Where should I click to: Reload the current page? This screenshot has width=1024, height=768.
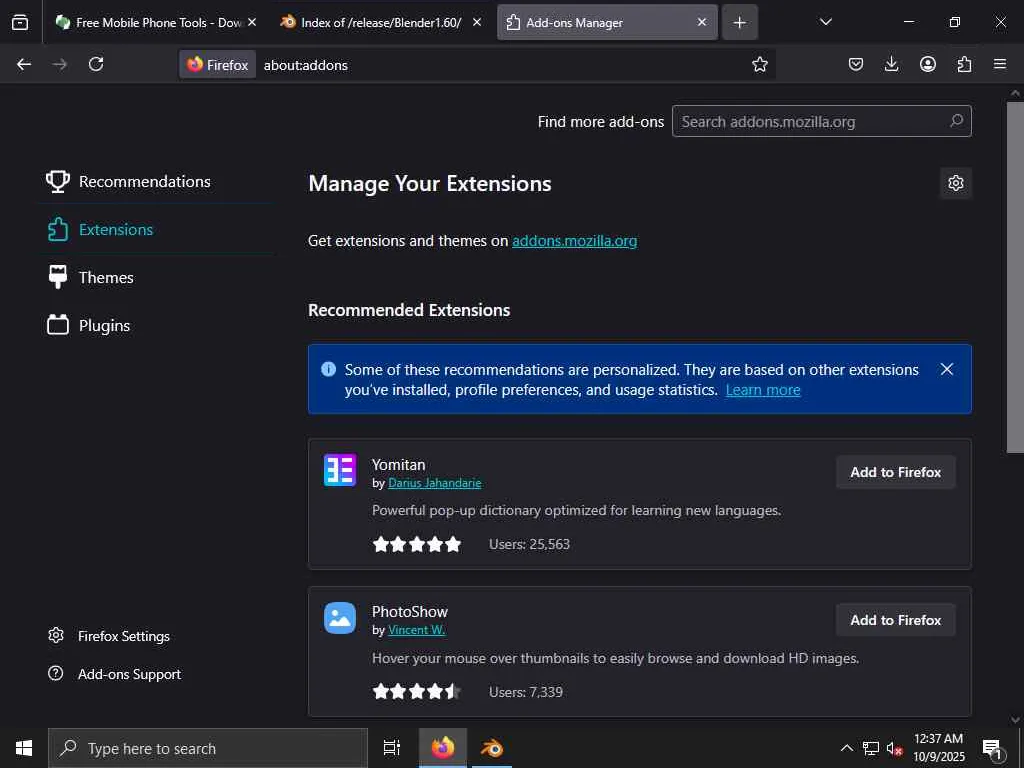point(96,64)
